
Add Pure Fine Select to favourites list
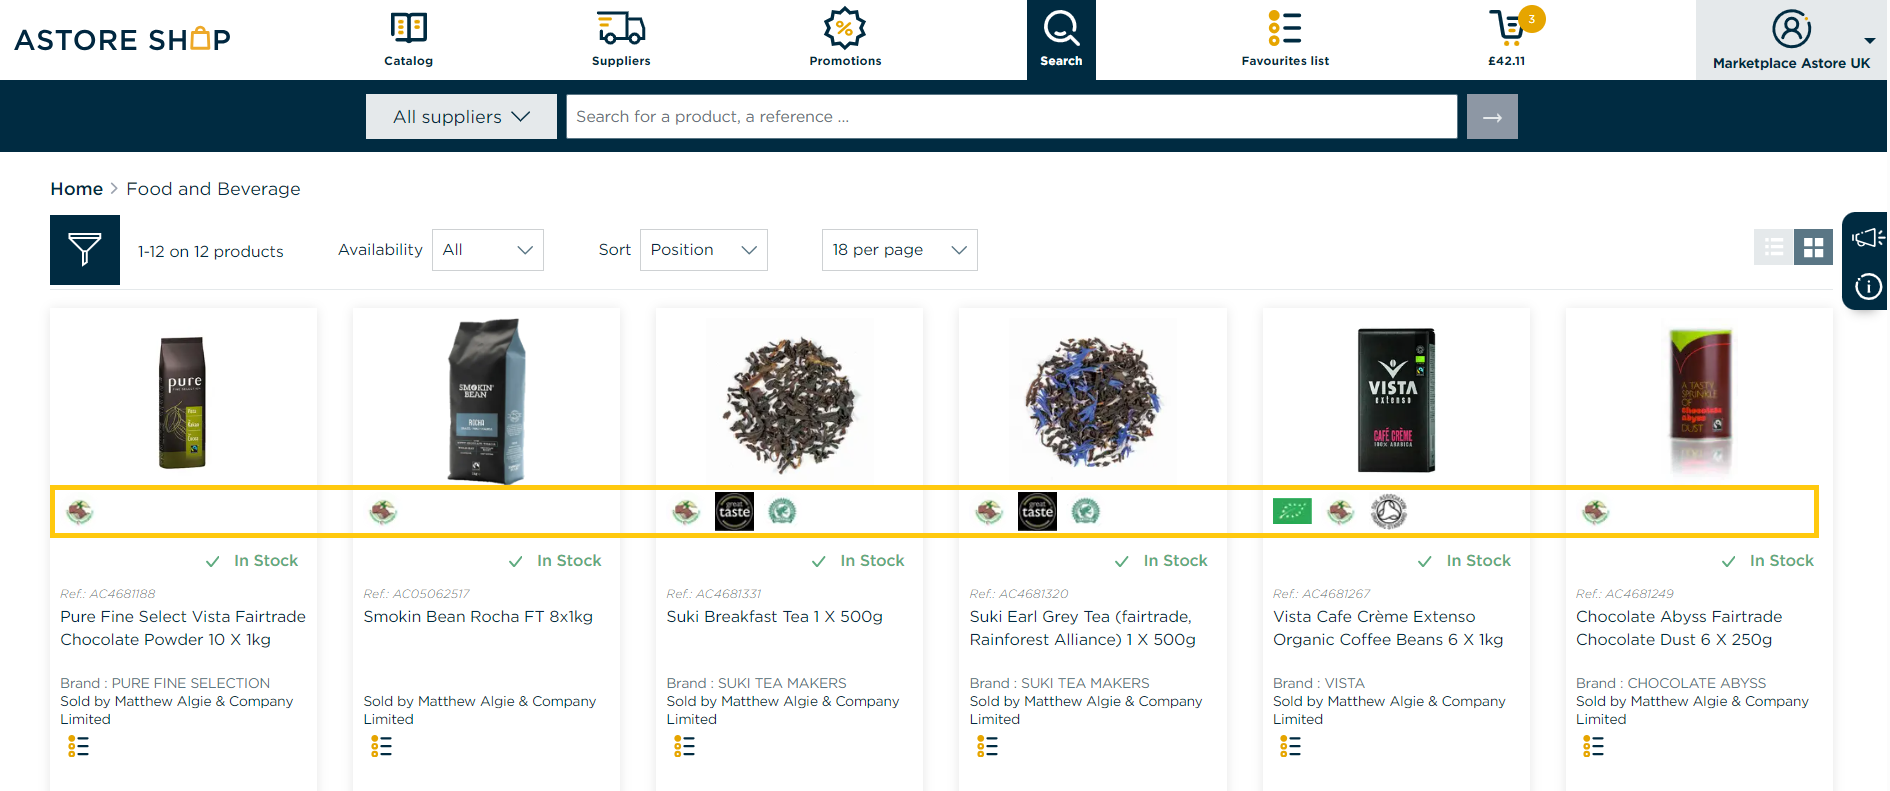point(79,746)
